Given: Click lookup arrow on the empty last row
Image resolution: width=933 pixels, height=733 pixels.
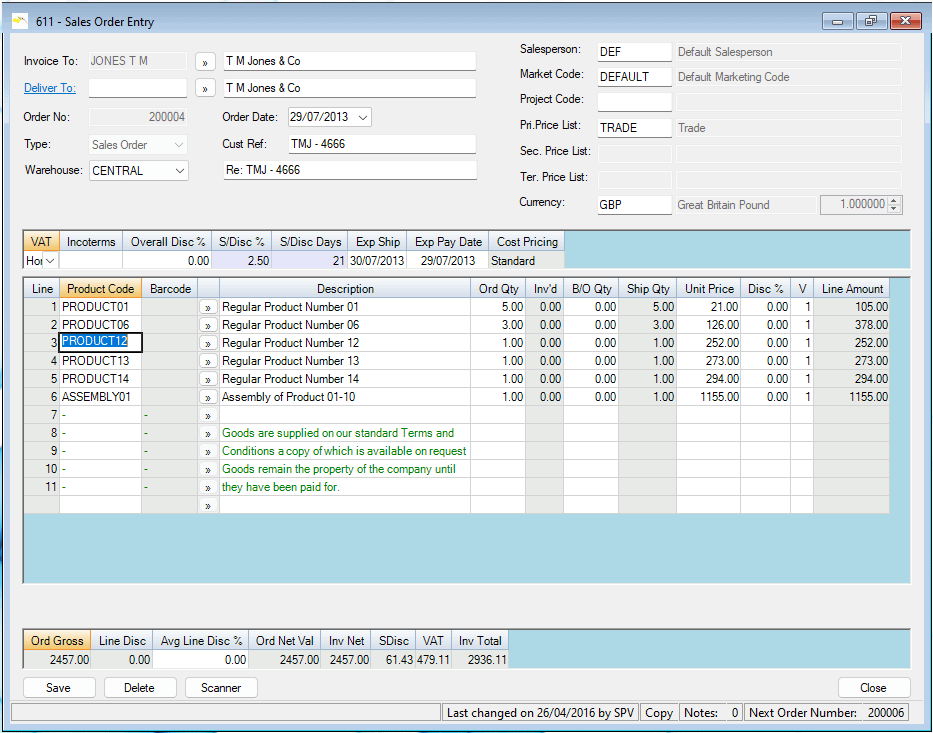Looking at the screenshot, I should pyautogui.click(x=208, y=506).
